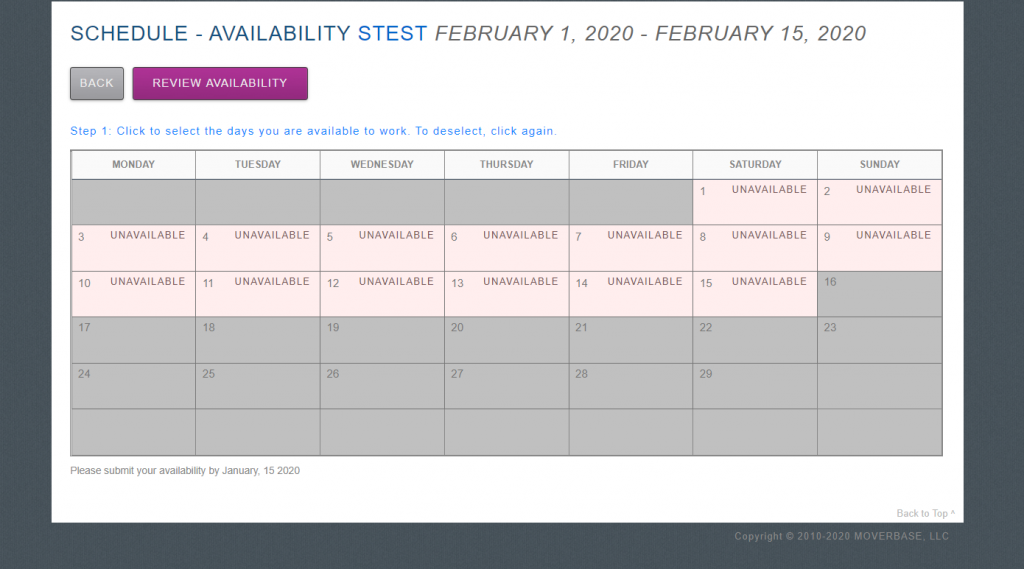Toggle Monday the 10th availability
The height and width of the screenshot is (569, 1024).
(x=133, y=294)
